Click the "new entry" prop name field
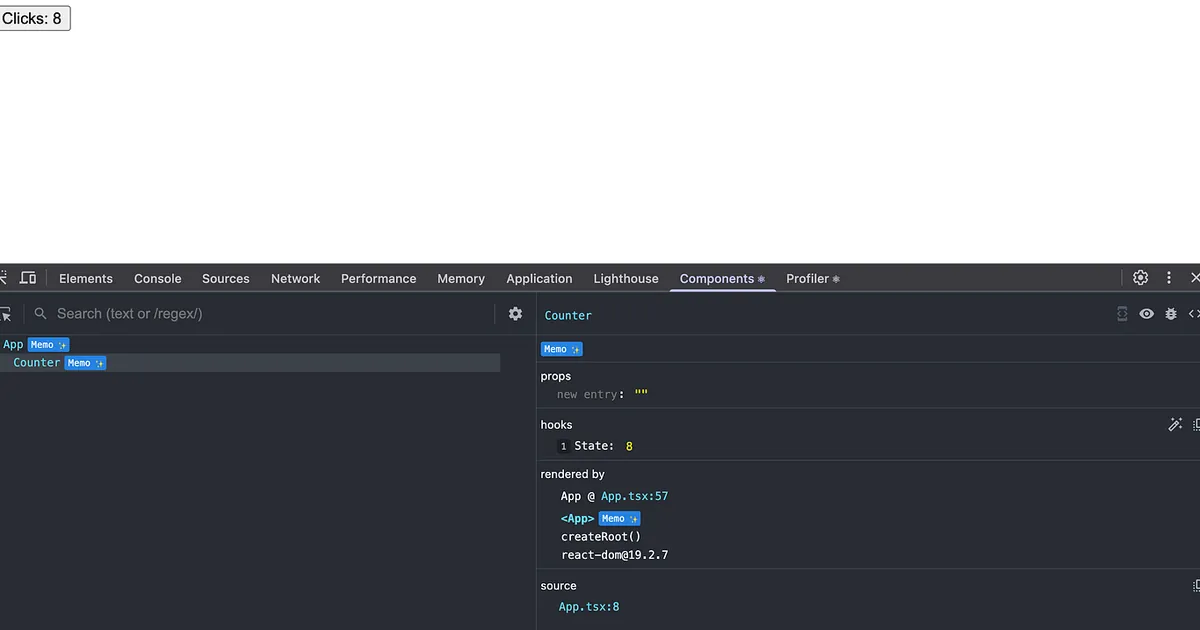This screenshot has height=630, width=1200. (588, 395)
